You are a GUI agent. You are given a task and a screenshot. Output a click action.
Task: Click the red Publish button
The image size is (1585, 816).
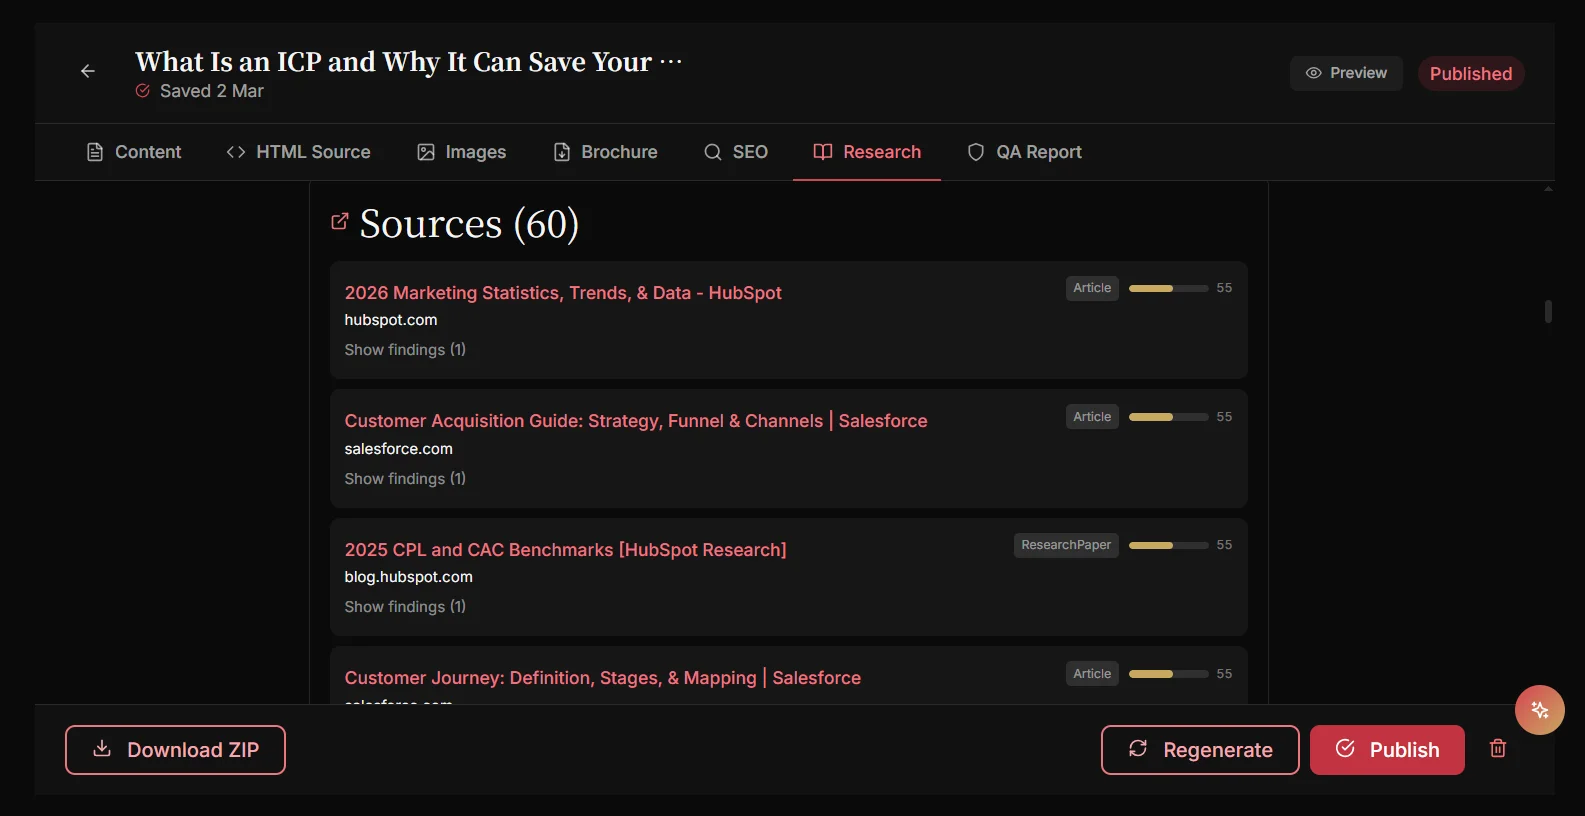point(1387,750)
